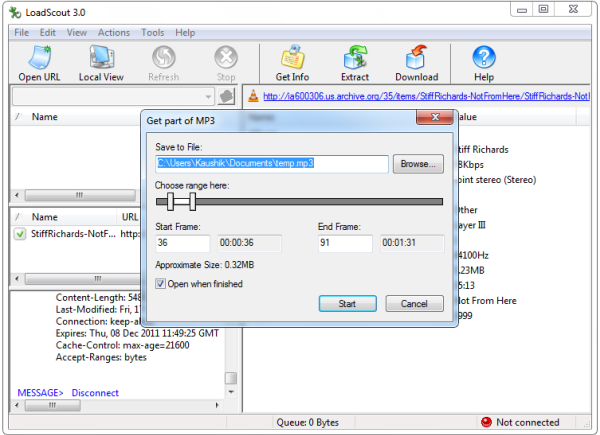Maximize the LoadScout window
Viewport: 600px width, 435px height.
(x=543, y=10)
